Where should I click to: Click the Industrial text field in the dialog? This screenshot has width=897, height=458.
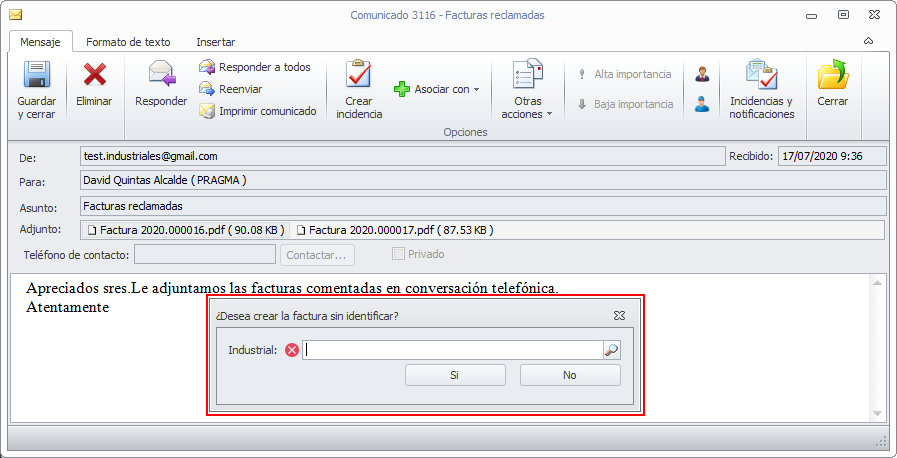click(453, 351)
